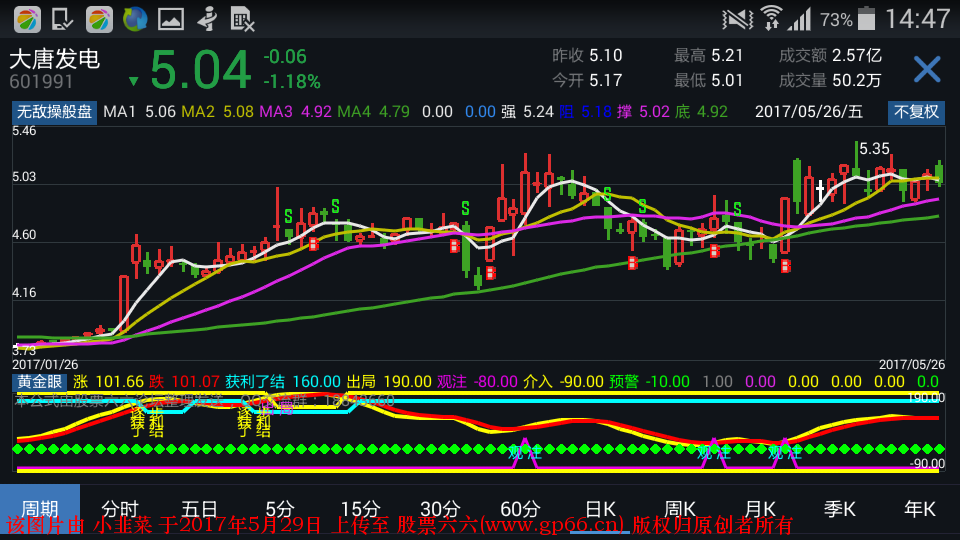Close the stock chart with the X icon
960x540 pixels.
tap(927, 69)
